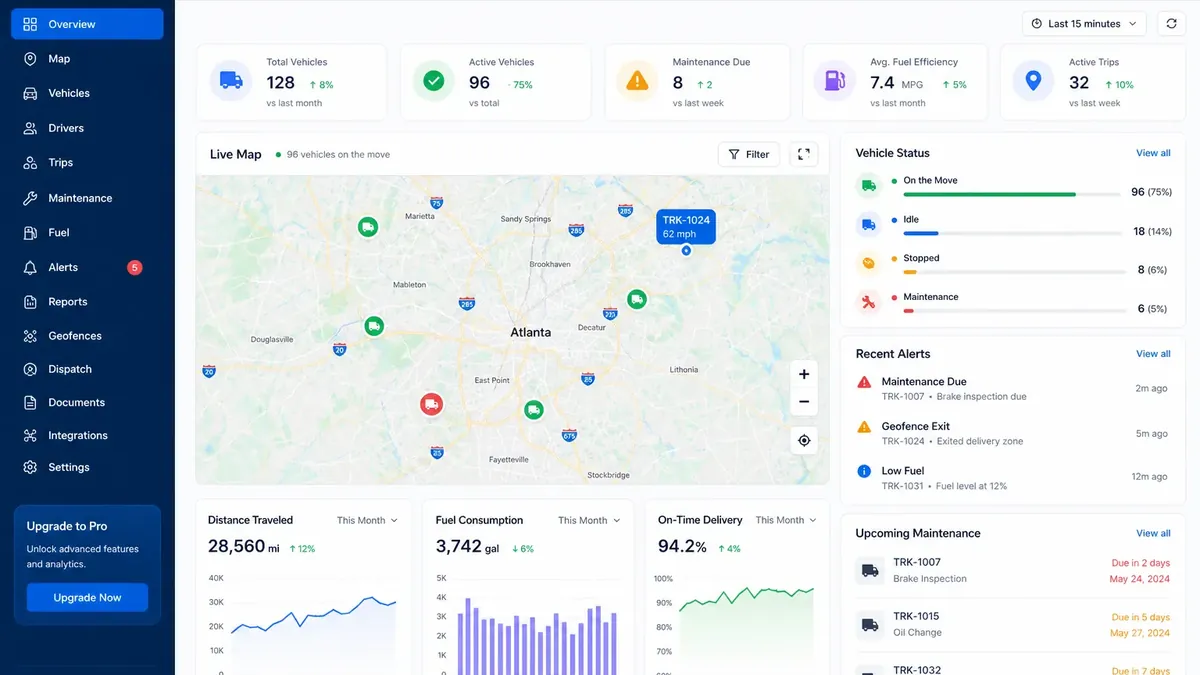Click "Brake Inspection" under TRK-1007
The image size is (1200, 675).
point(930,579)
